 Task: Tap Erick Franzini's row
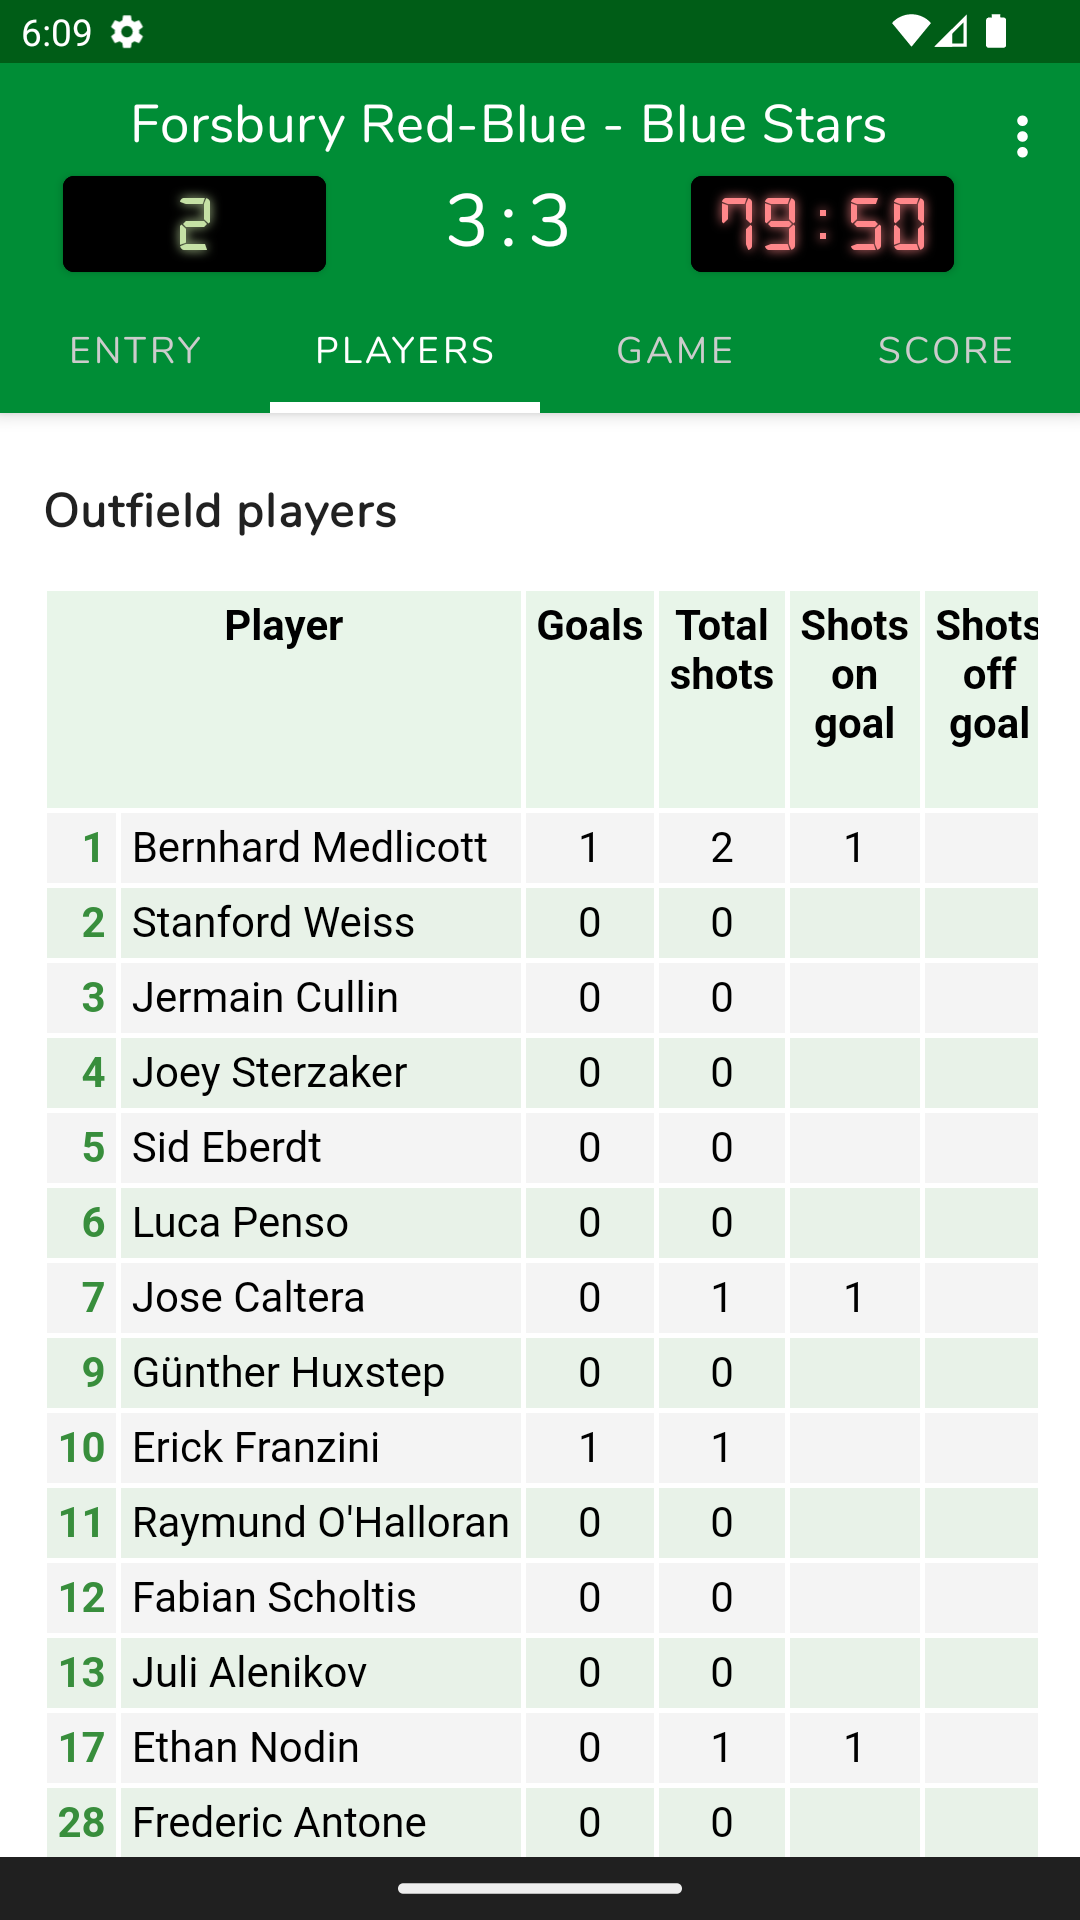(256, 1448)
